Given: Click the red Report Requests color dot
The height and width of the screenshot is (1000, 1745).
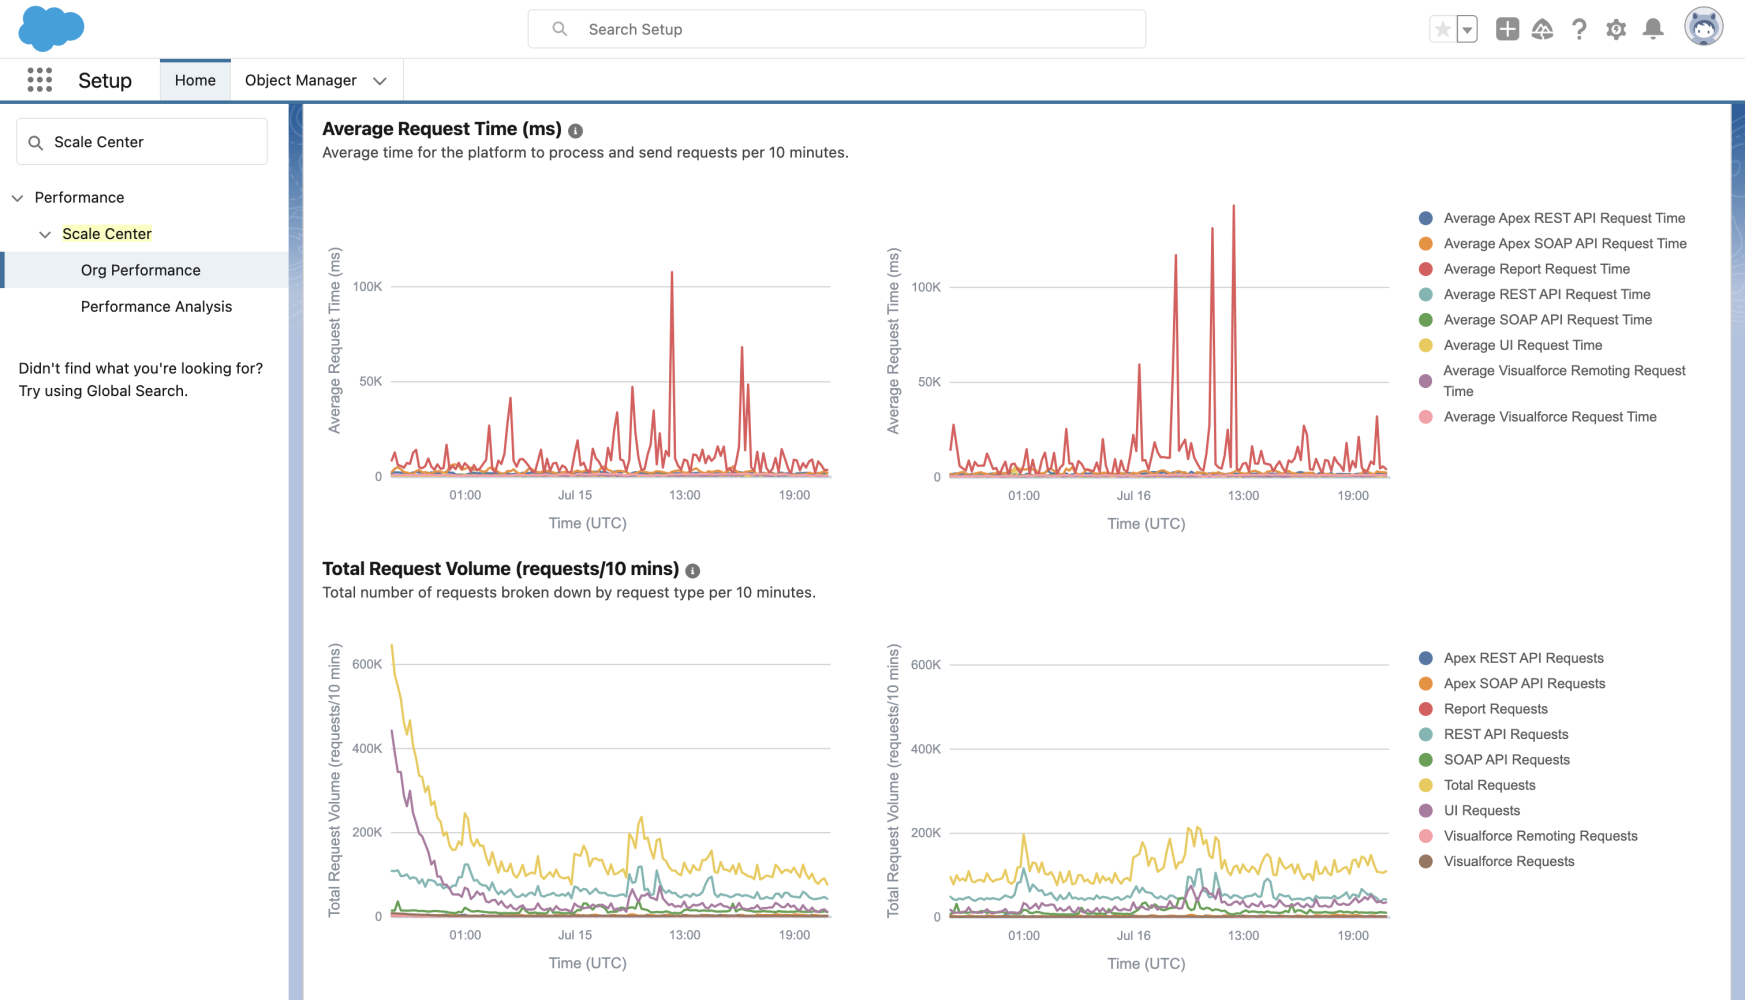Looking at the screenshot, I should pos(1424,708).
